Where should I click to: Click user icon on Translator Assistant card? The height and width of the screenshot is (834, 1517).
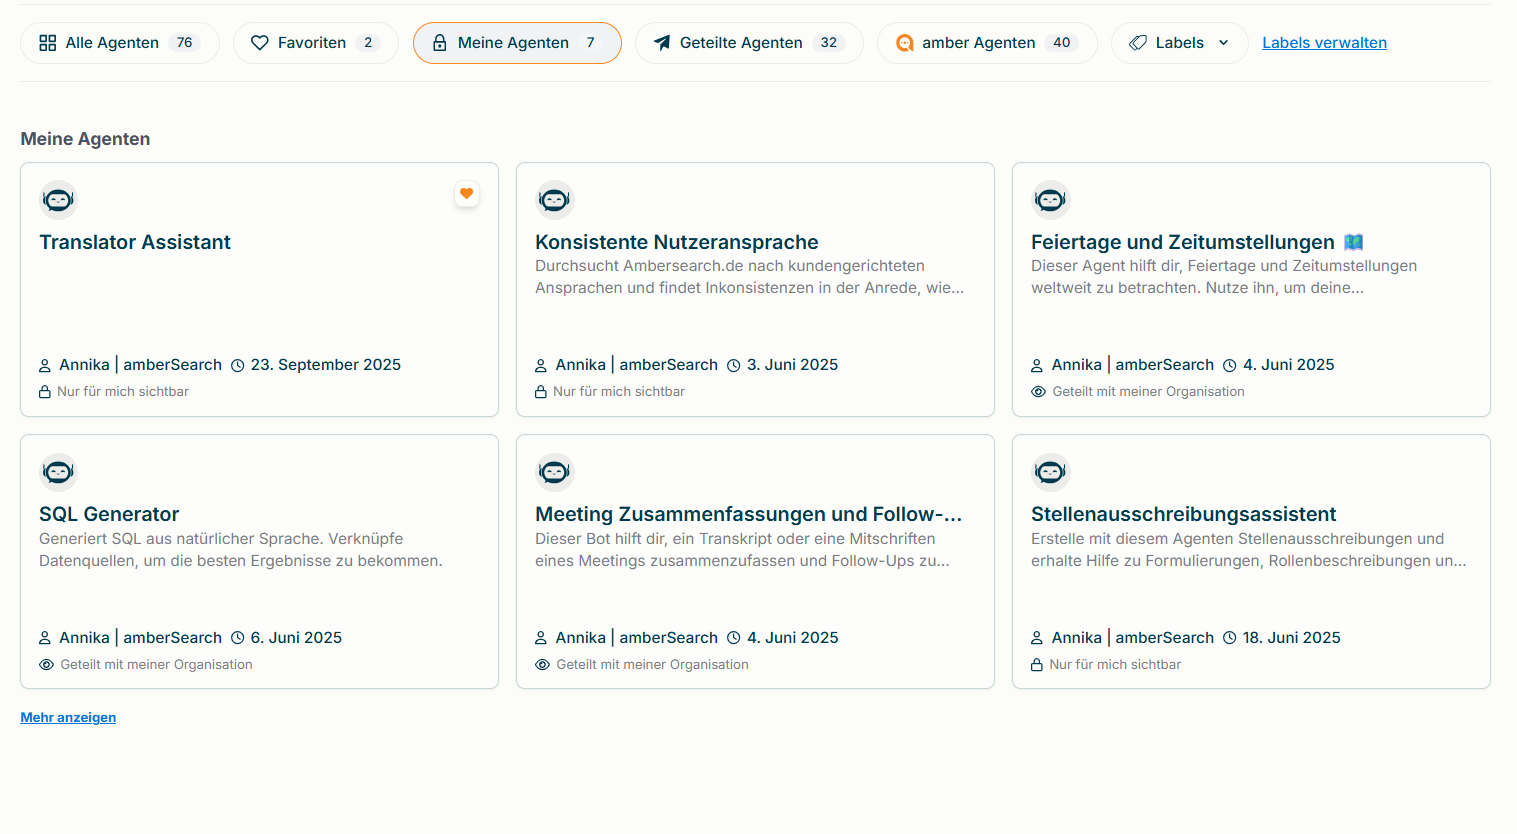45,366
